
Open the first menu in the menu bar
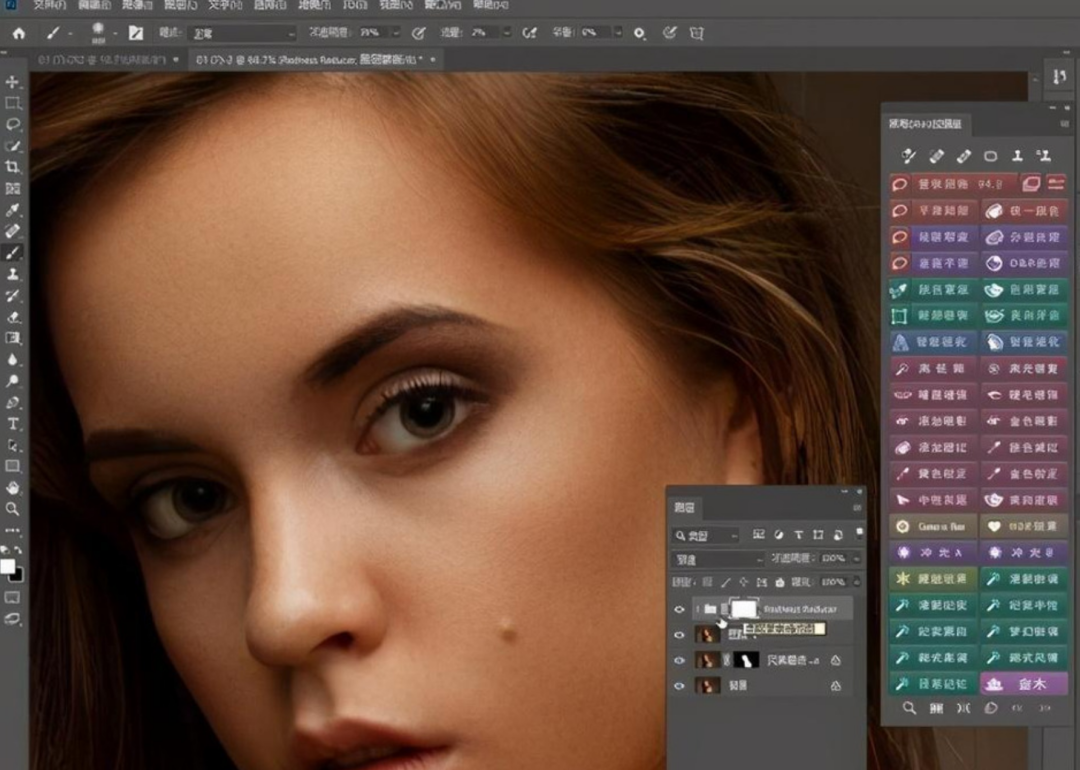[50, 5]
